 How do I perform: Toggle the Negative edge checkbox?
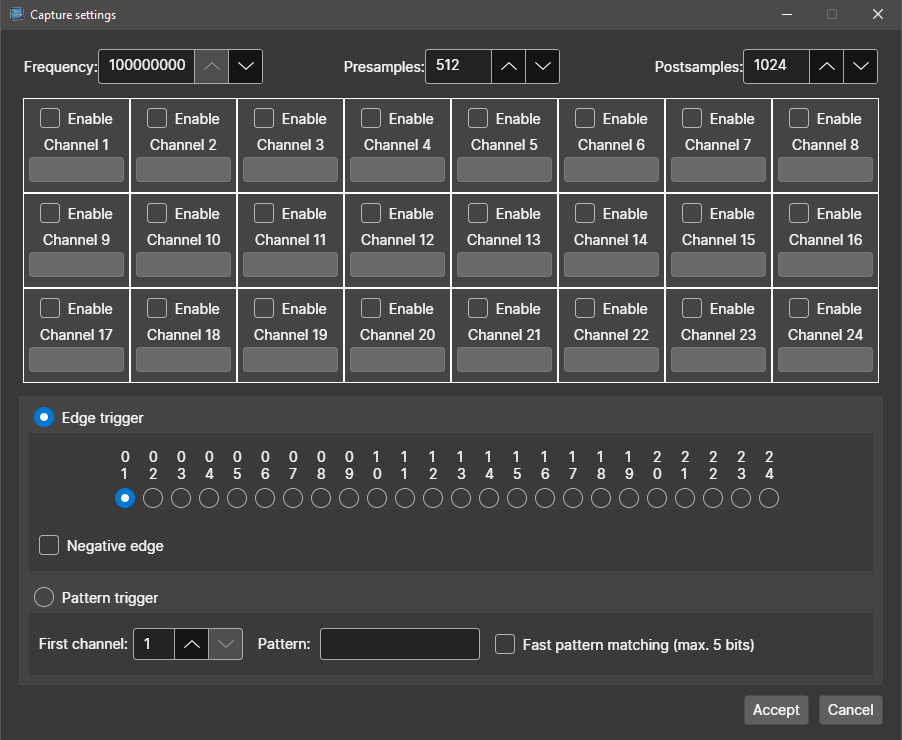click(49, 545)
